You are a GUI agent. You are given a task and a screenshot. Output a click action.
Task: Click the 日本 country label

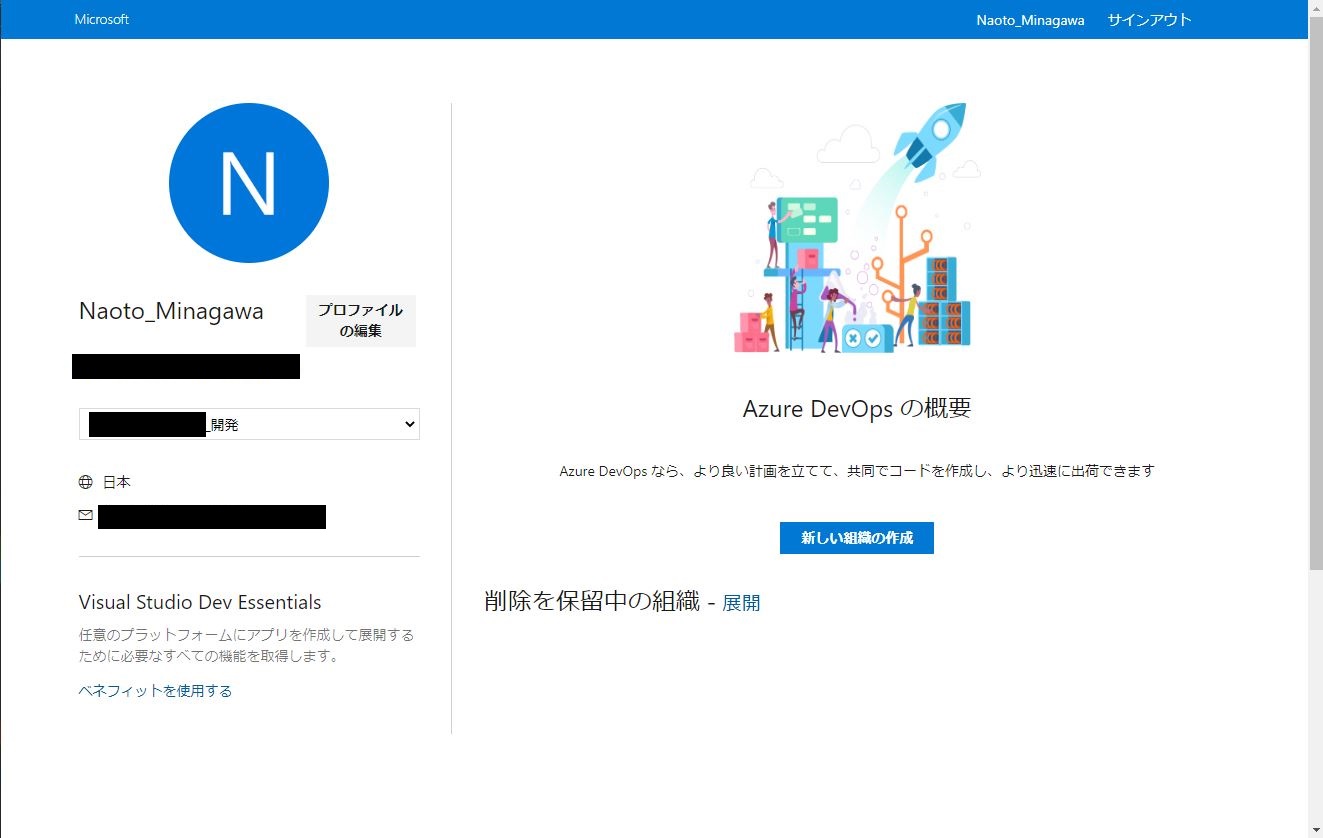[x=116, y=481]
